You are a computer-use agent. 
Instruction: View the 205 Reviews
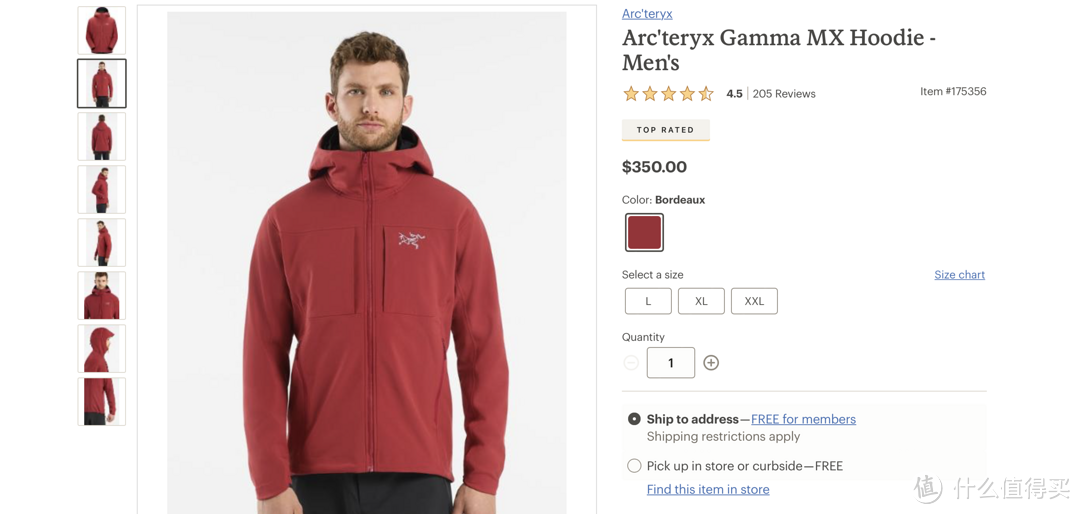point(784,94)
